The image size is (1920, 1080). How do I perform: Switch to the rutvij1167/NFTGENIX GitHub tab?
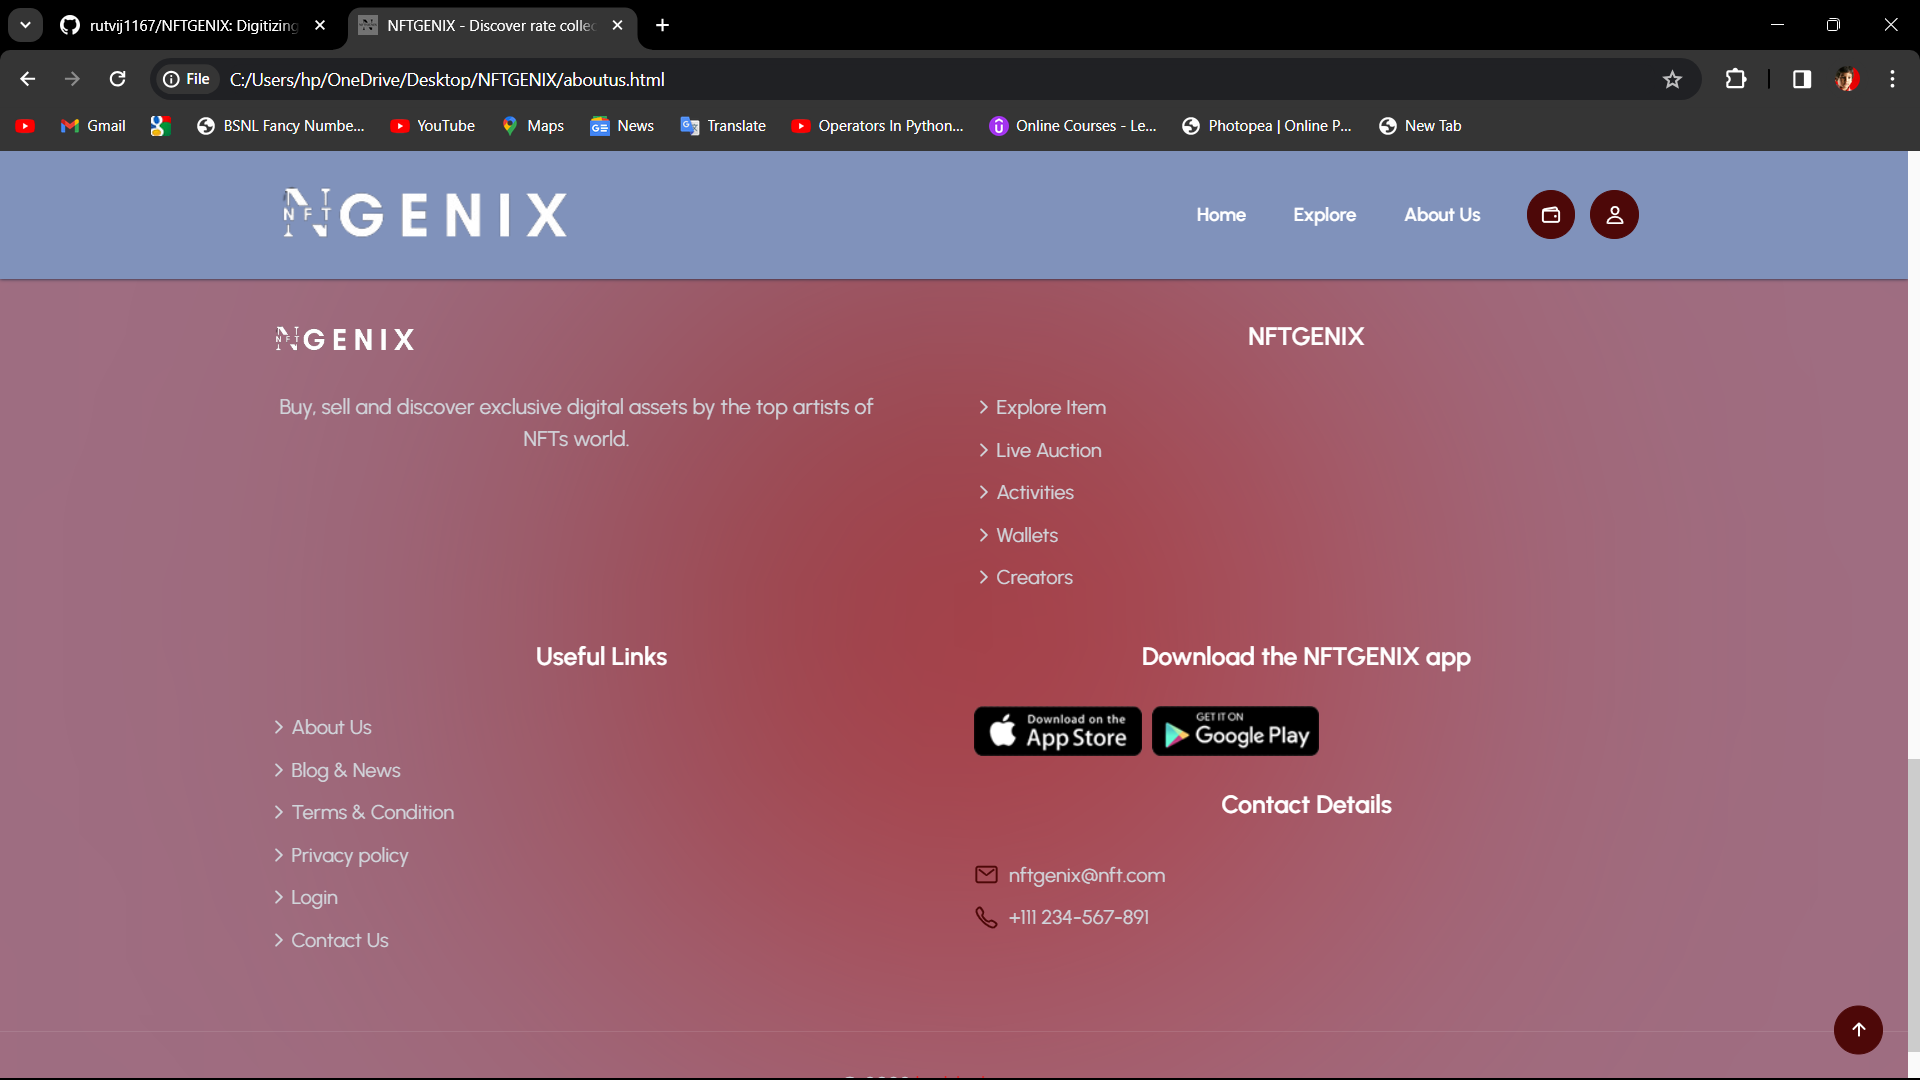190,25
